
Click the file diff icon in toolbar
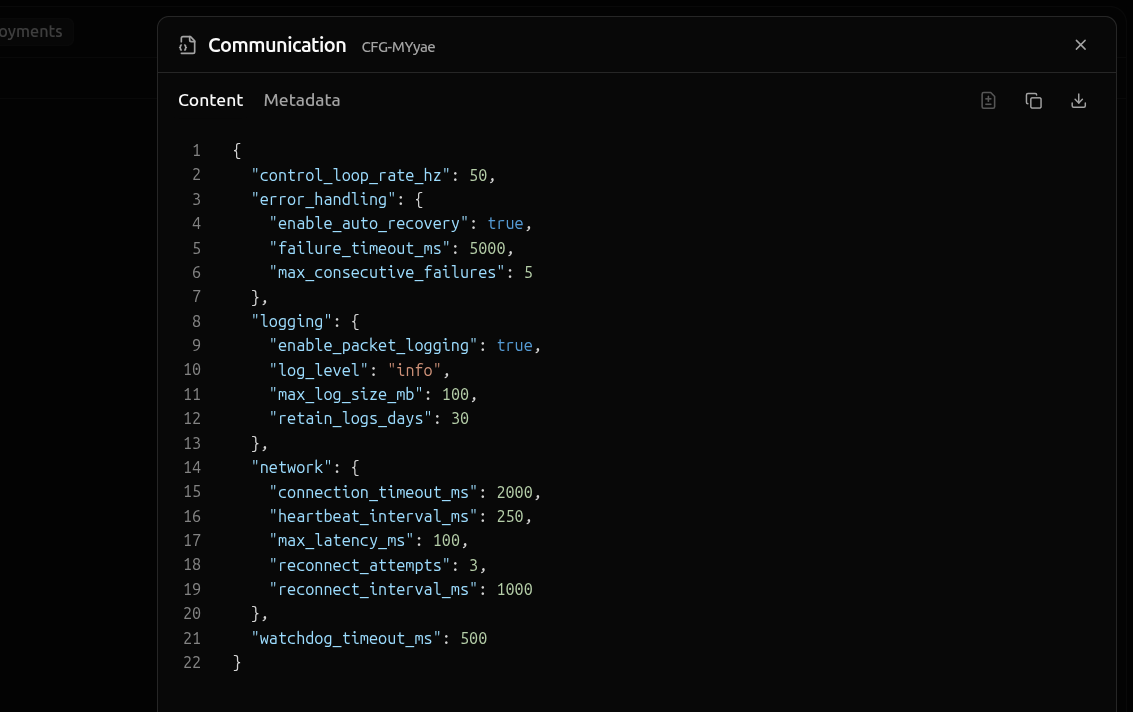tap(988, 100)
